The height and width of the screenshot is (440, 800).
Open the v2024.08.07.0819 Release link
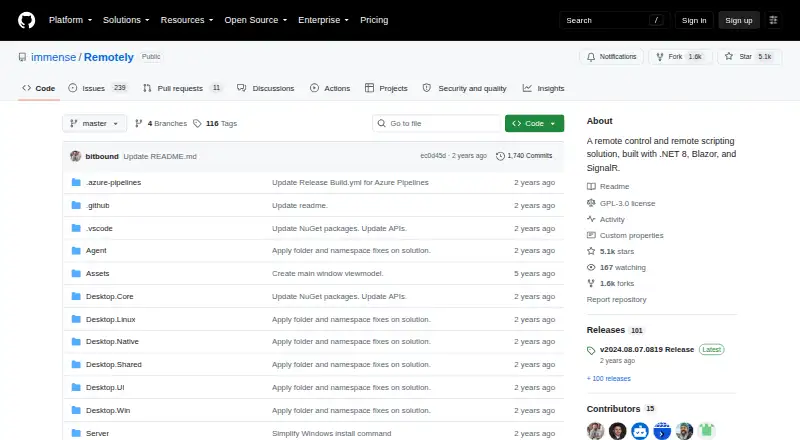pyautogui.click(x=647, y=350)
